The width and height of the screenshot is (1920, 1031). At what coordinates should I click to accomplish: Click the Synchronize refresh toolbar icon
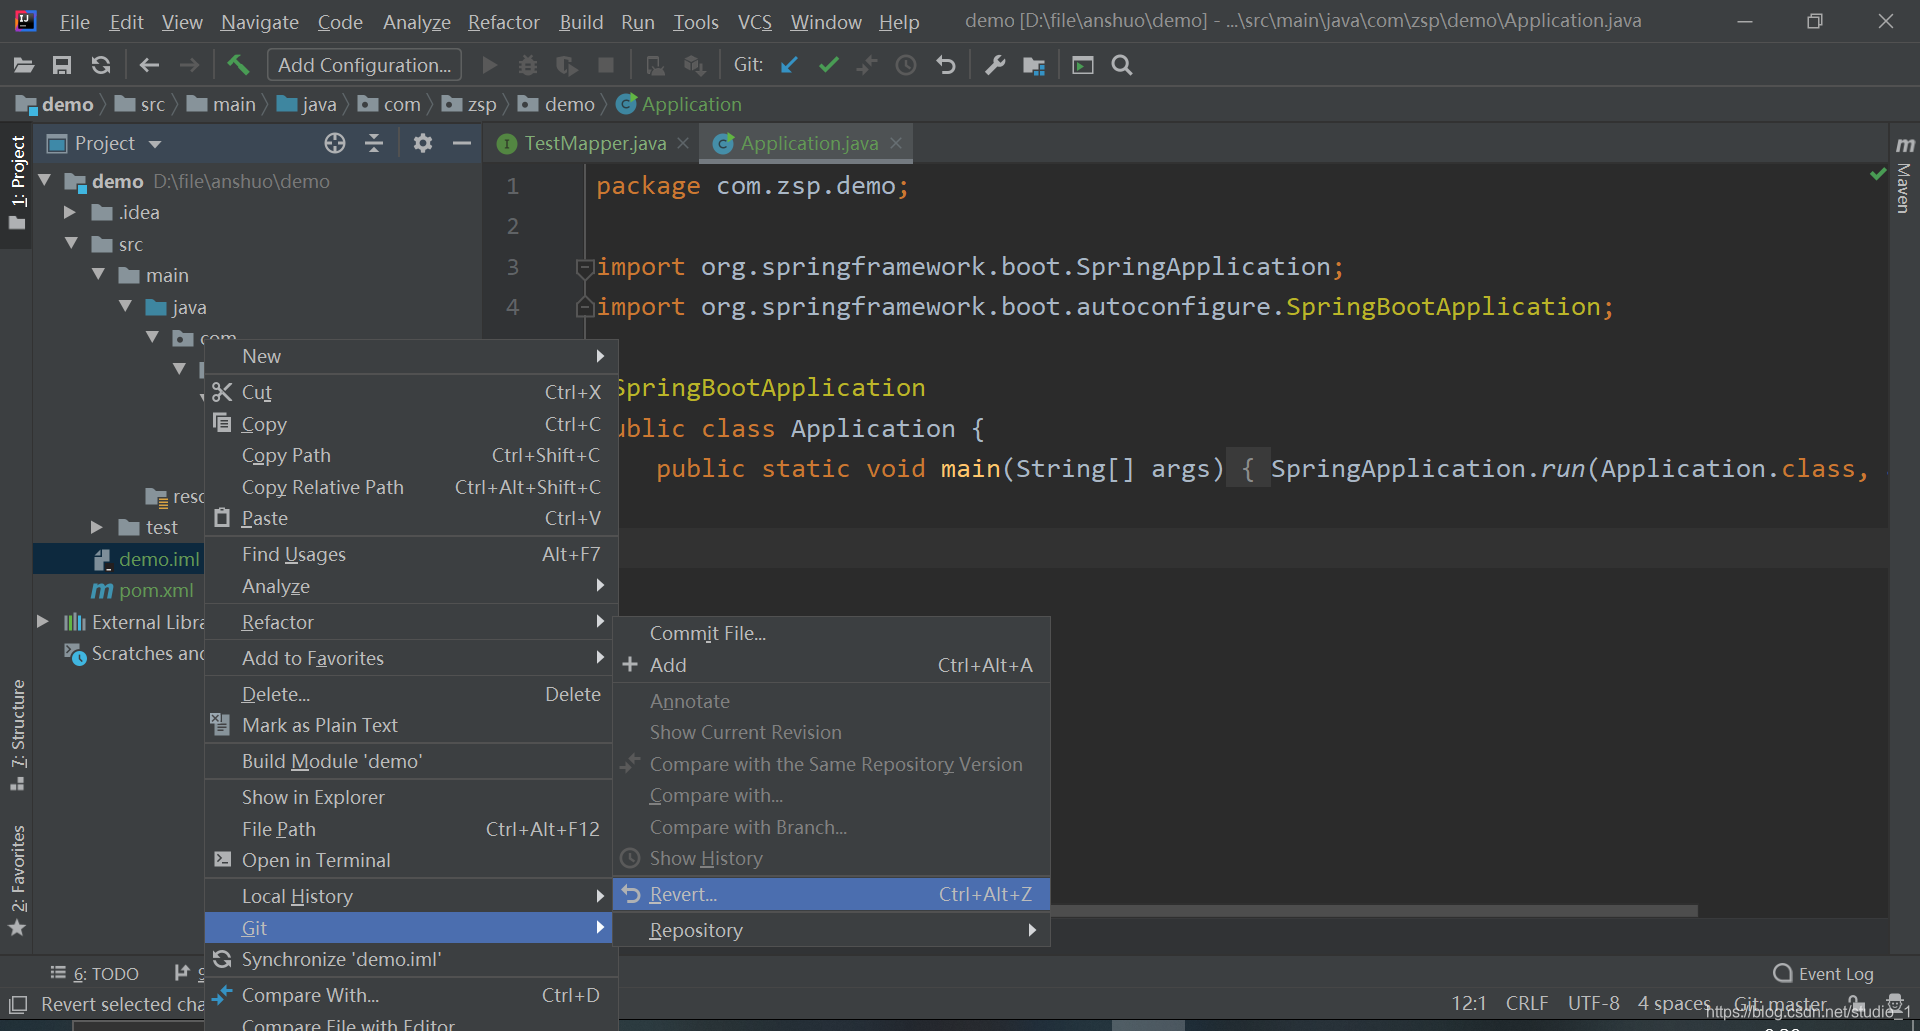coord(101,65)
